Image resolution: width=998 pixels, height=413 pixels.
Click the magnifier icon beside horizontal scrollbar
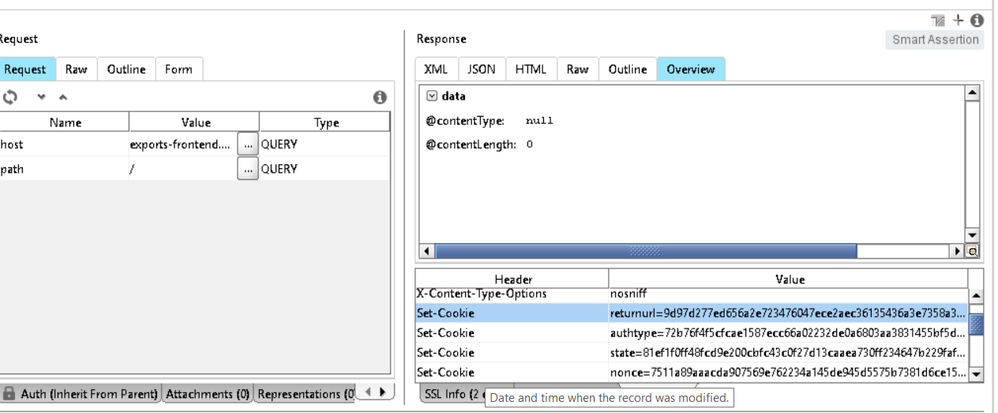pos(972,251)
